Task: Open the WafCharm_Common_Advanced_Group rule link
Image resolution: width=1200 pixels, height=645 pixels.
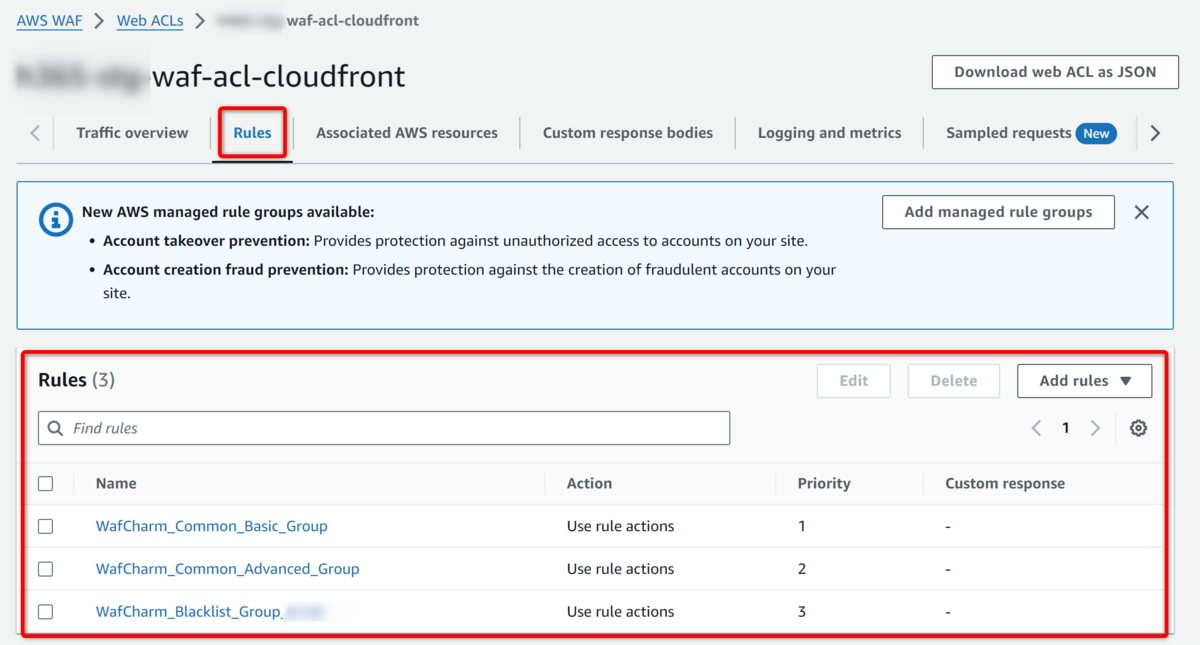Action: (x=227, y=569)
